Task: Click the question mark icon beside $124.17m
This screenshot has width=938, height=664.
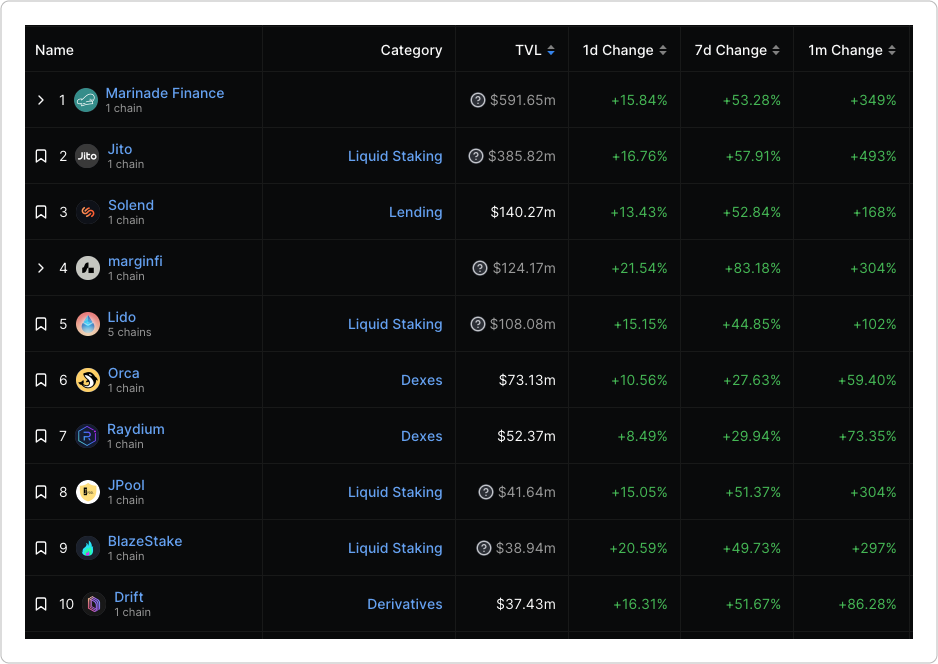Action: (x=480, y=268)
